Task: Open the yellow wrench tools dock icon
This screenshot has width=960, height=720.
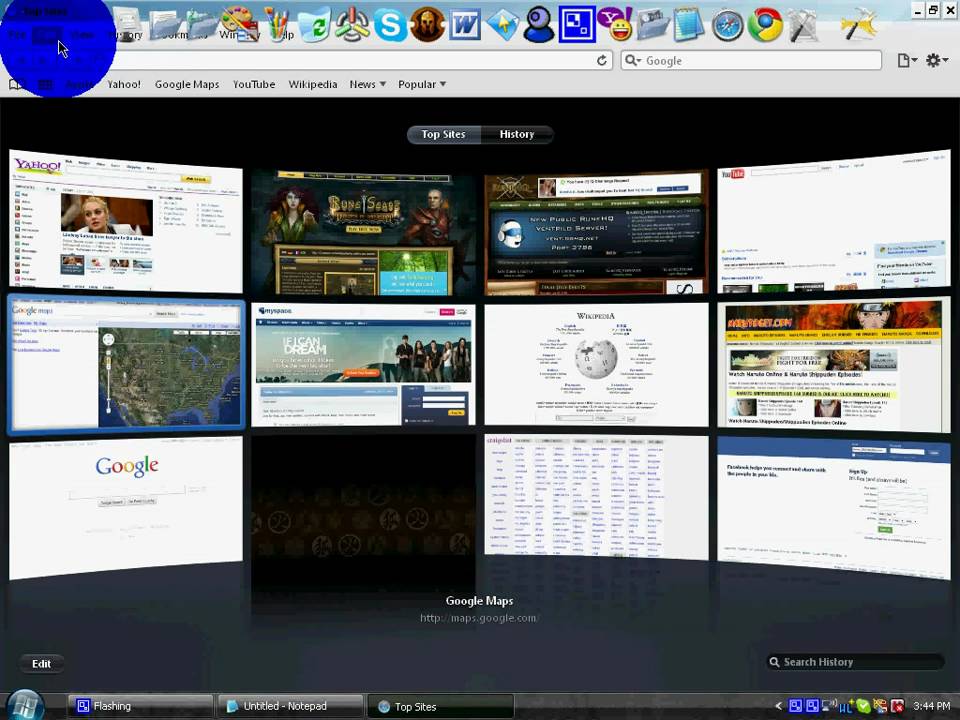Action: [x=857, y=23]
